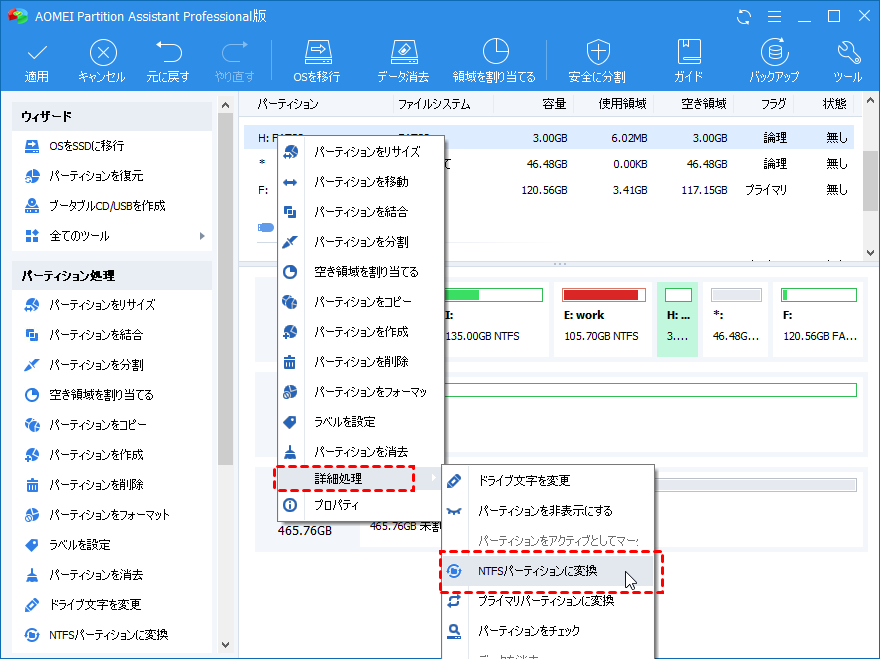This screenshot has height=659, width=880.
Task: Choose パーティションを分割 in context menu
Action: pos(361,242)
